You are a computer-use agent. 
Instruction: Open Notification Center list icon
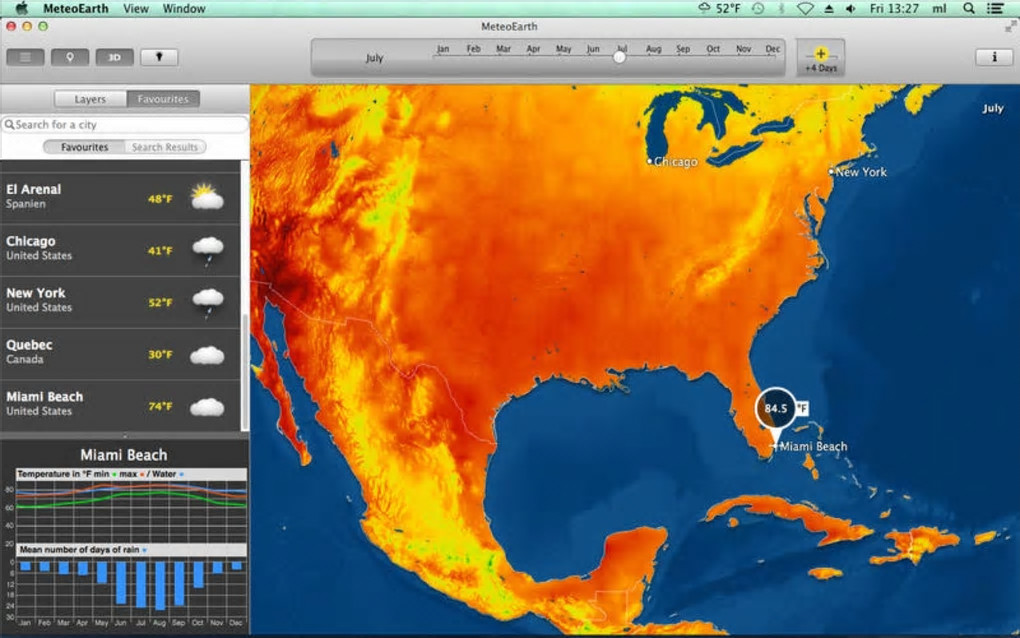pos(995,8)
